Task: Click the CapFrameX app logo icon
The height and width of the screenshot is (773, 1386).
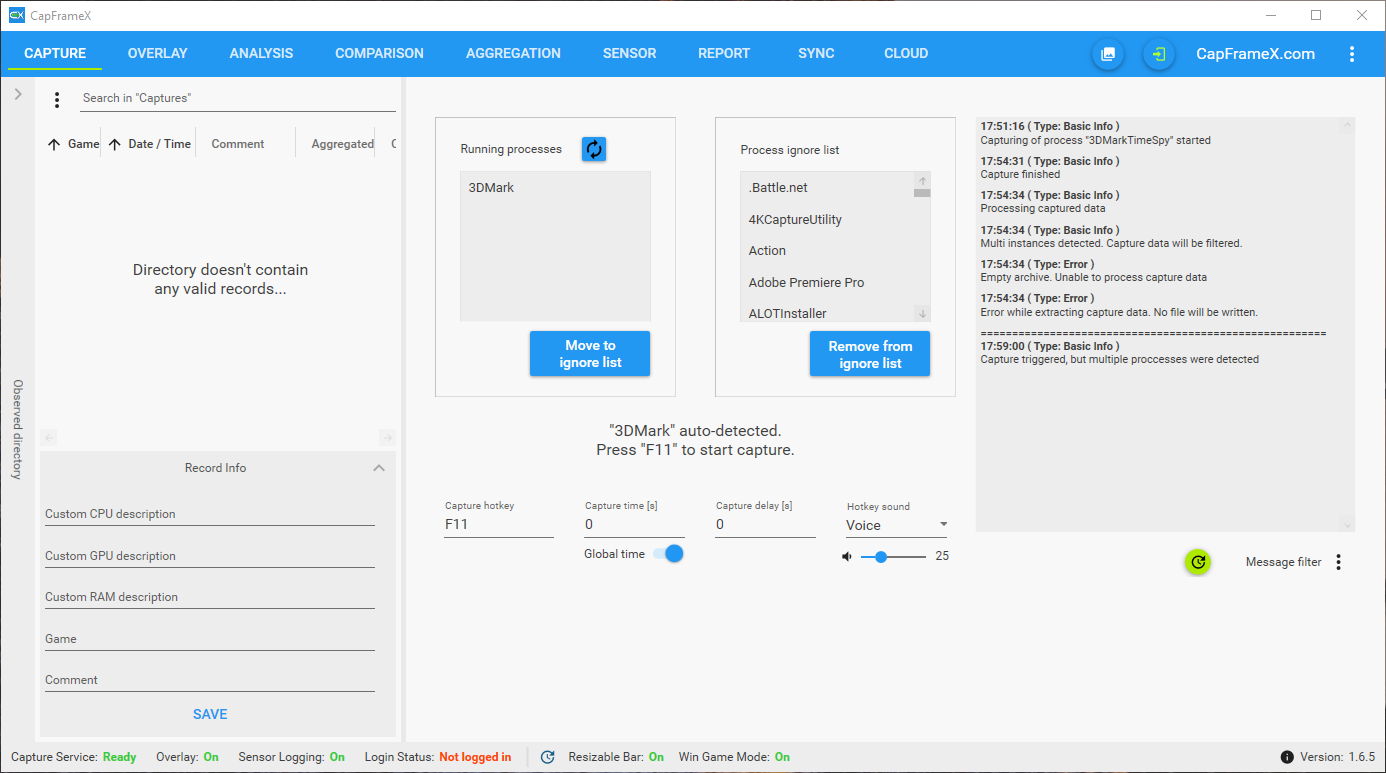Action: (x=16, y=15)
